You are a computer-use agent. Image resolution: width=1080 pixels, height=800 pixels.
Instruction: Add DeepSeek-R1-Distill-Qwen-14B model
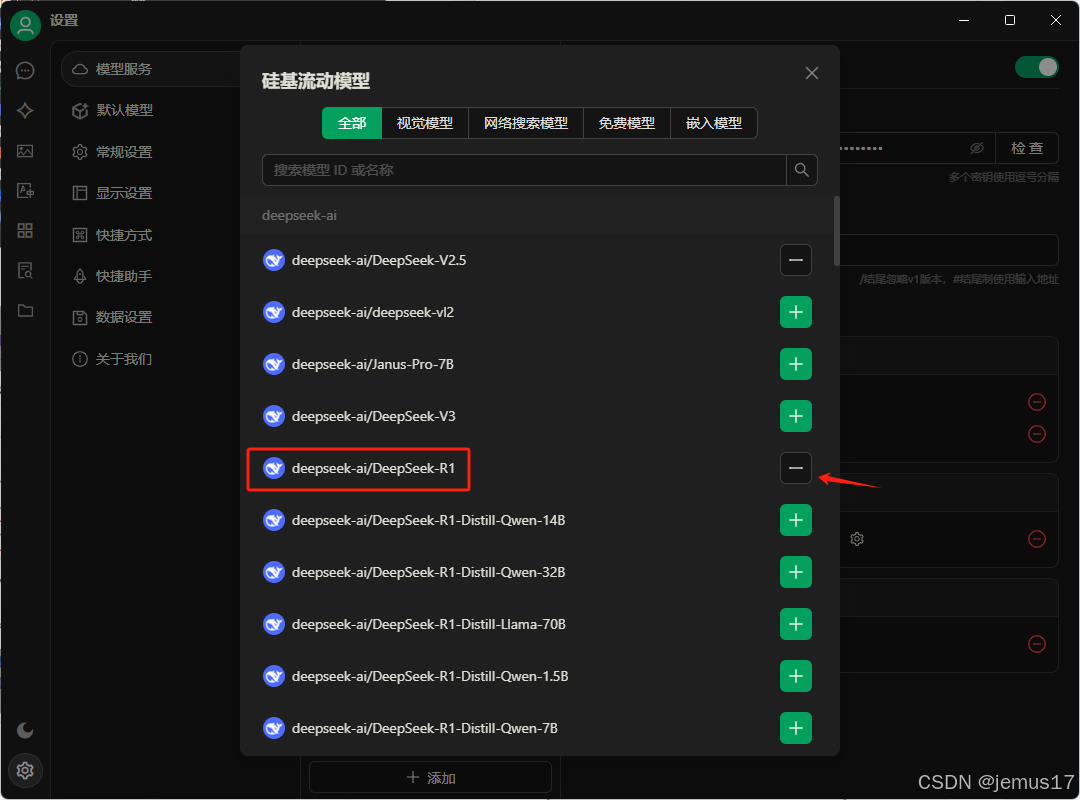pos(796,520)
